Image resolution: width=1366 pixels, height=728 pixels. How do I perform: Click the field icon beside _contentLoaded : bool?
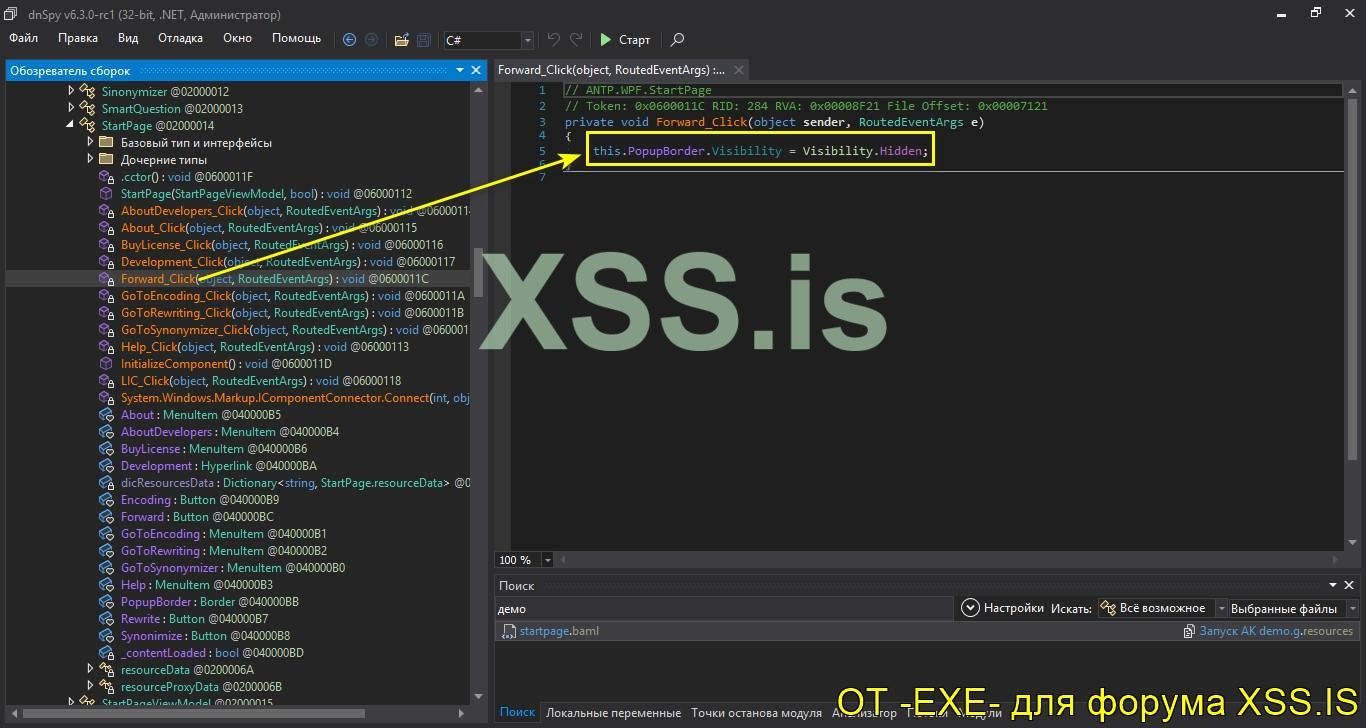pos(106,652)
